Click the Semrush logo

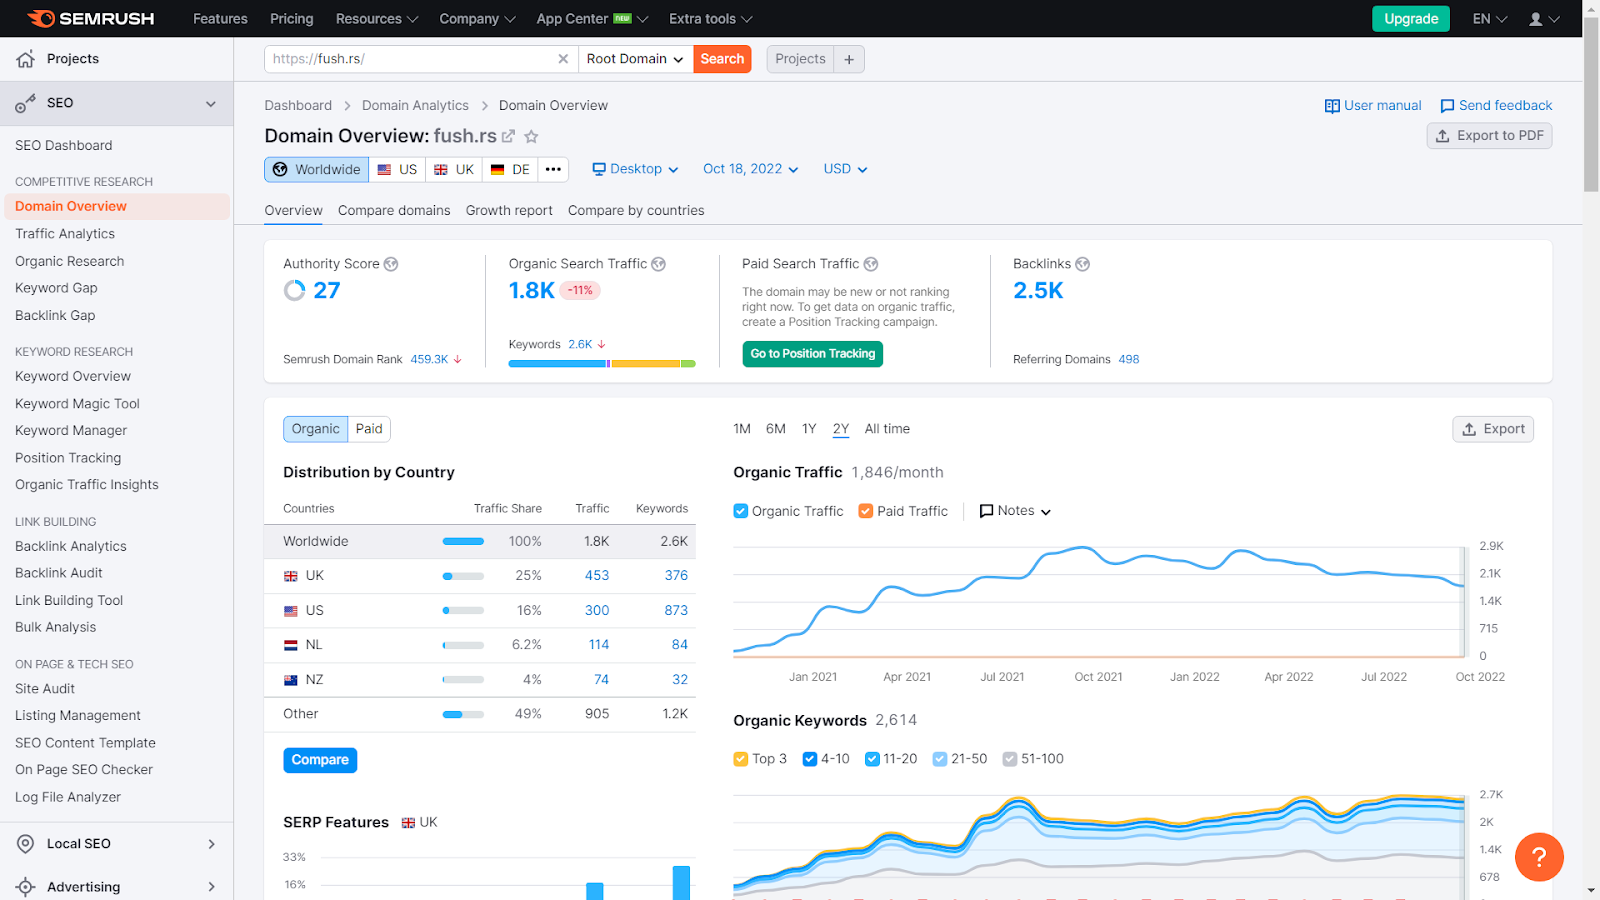click(91, 18)
